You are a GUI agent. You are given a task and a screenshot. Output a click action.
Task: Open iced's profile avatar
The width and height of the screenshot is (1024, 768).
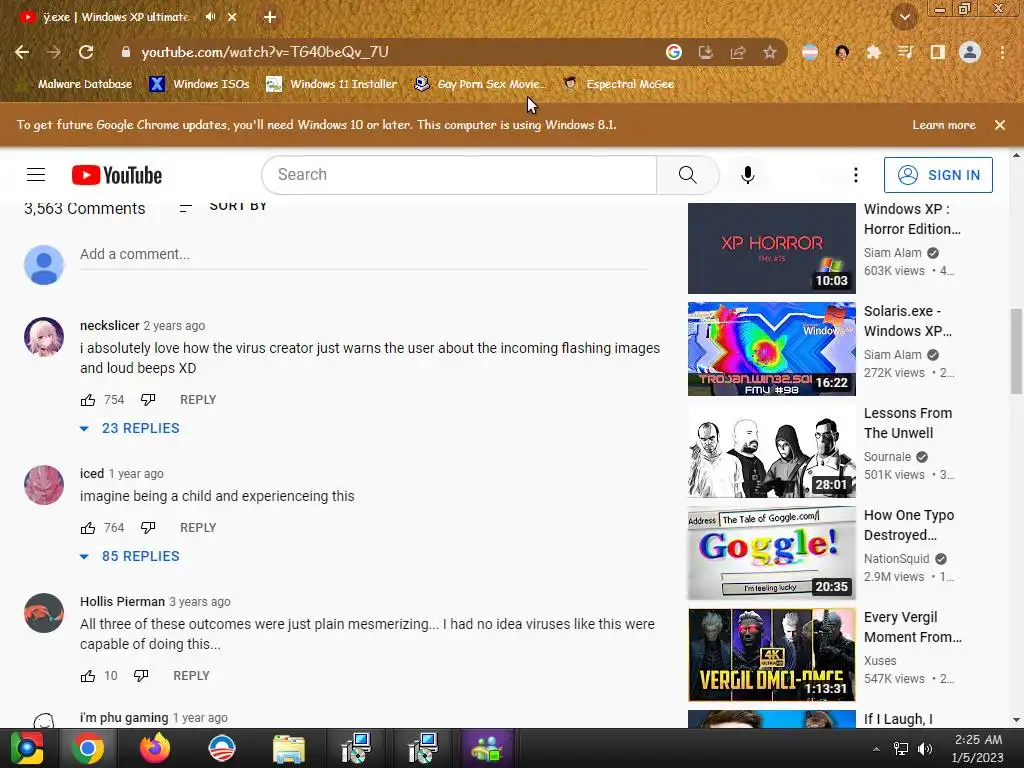click(x=44, y=485)
